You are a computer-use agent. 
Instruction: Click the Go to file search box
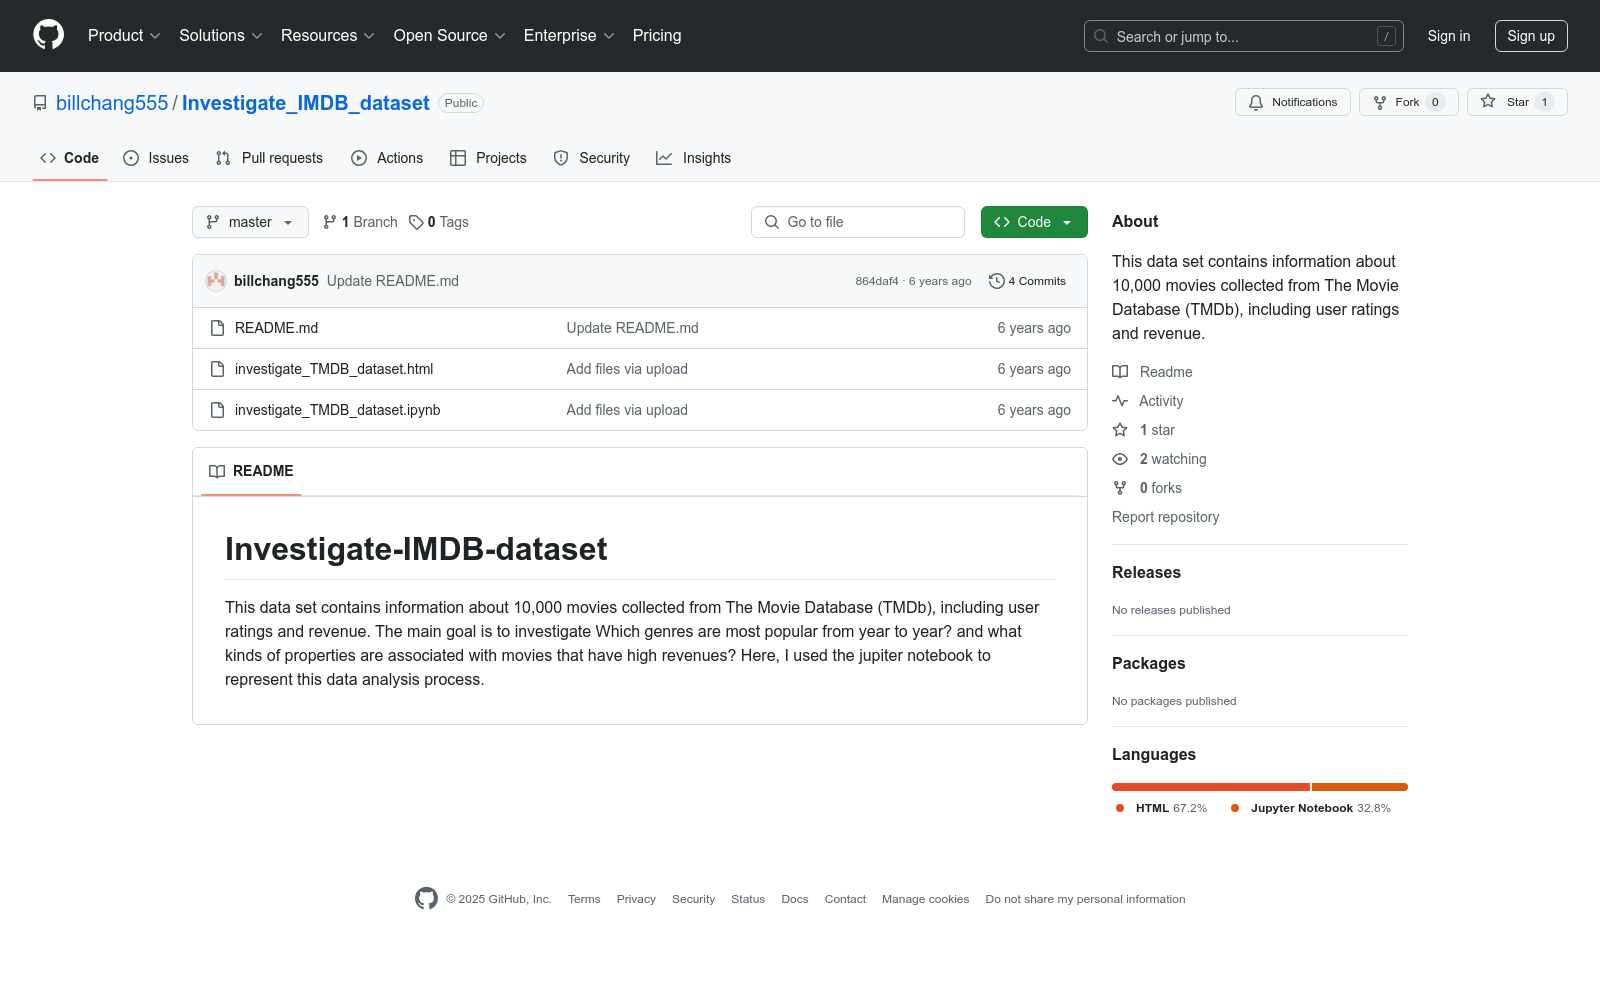pyautogui.click(x=858, y=222)
